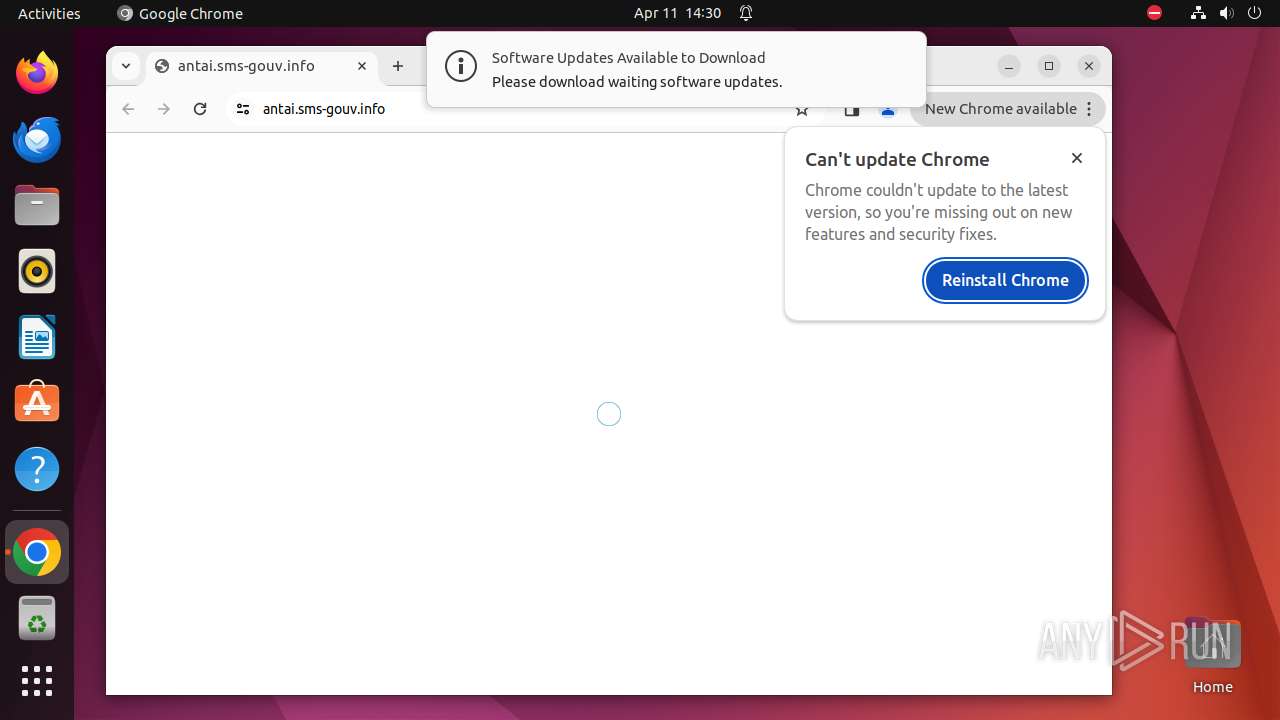
Task: Open Firefox from the dock
Action: [x=37, y=73]
